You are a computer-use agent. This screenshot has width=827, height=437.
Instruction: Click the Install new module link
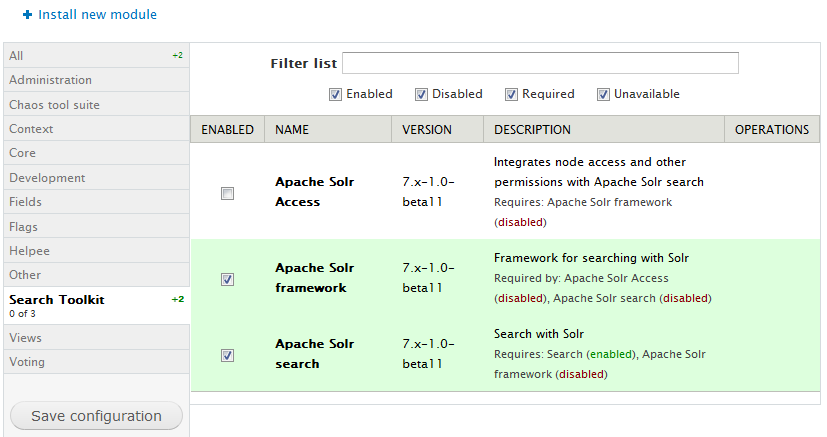point(97,15)
